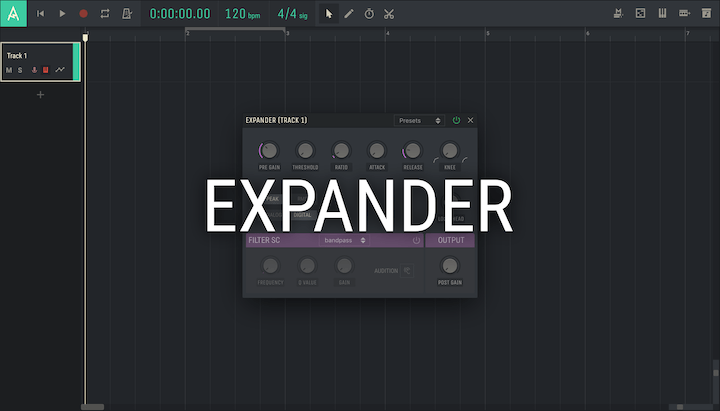The width and height of the screenshot is (720, 411).
Task: Change the 4/4 time signature
Action: click(x=292, y=14)
